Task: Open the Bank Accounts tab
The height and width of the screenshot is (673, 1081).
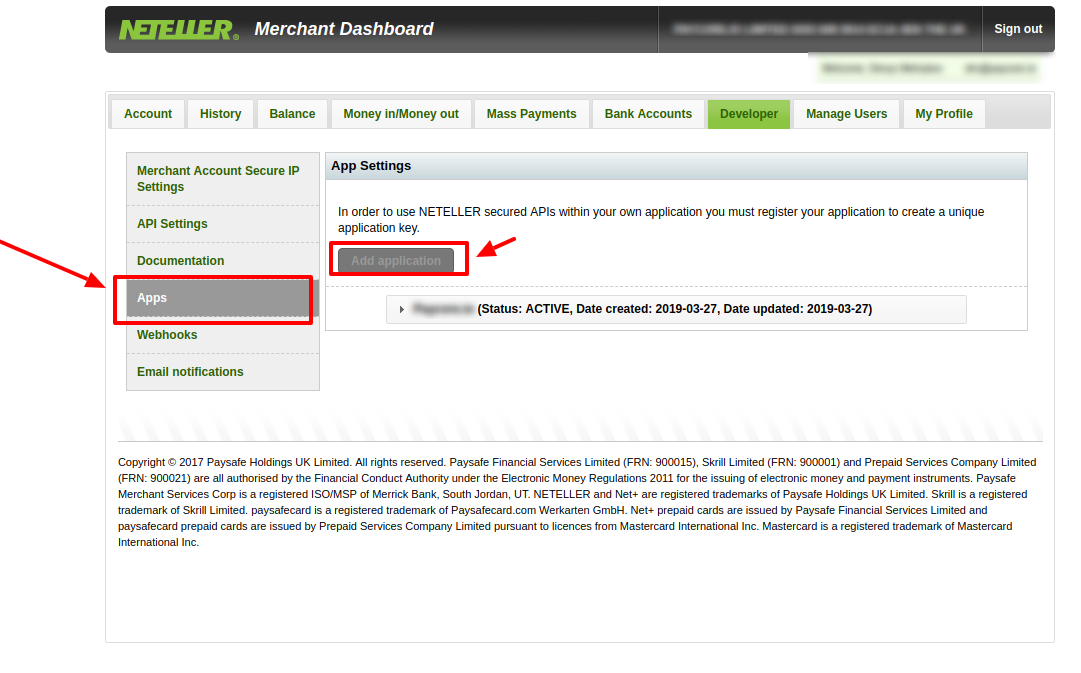Action: click(648, 114)
